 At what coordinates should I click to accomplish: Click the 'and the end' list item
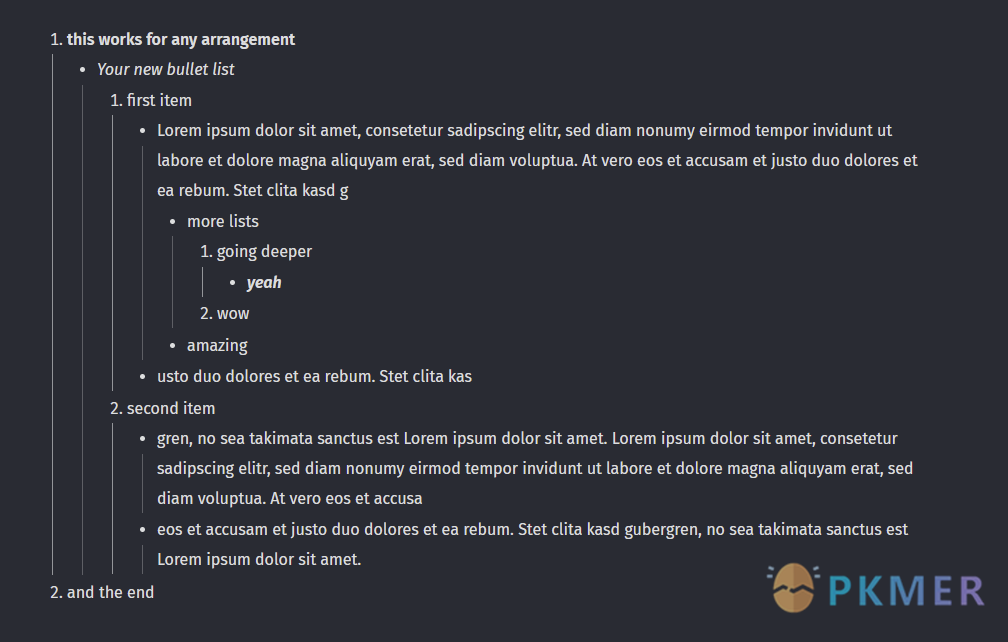pyautogui.click(x=111, y=593)
